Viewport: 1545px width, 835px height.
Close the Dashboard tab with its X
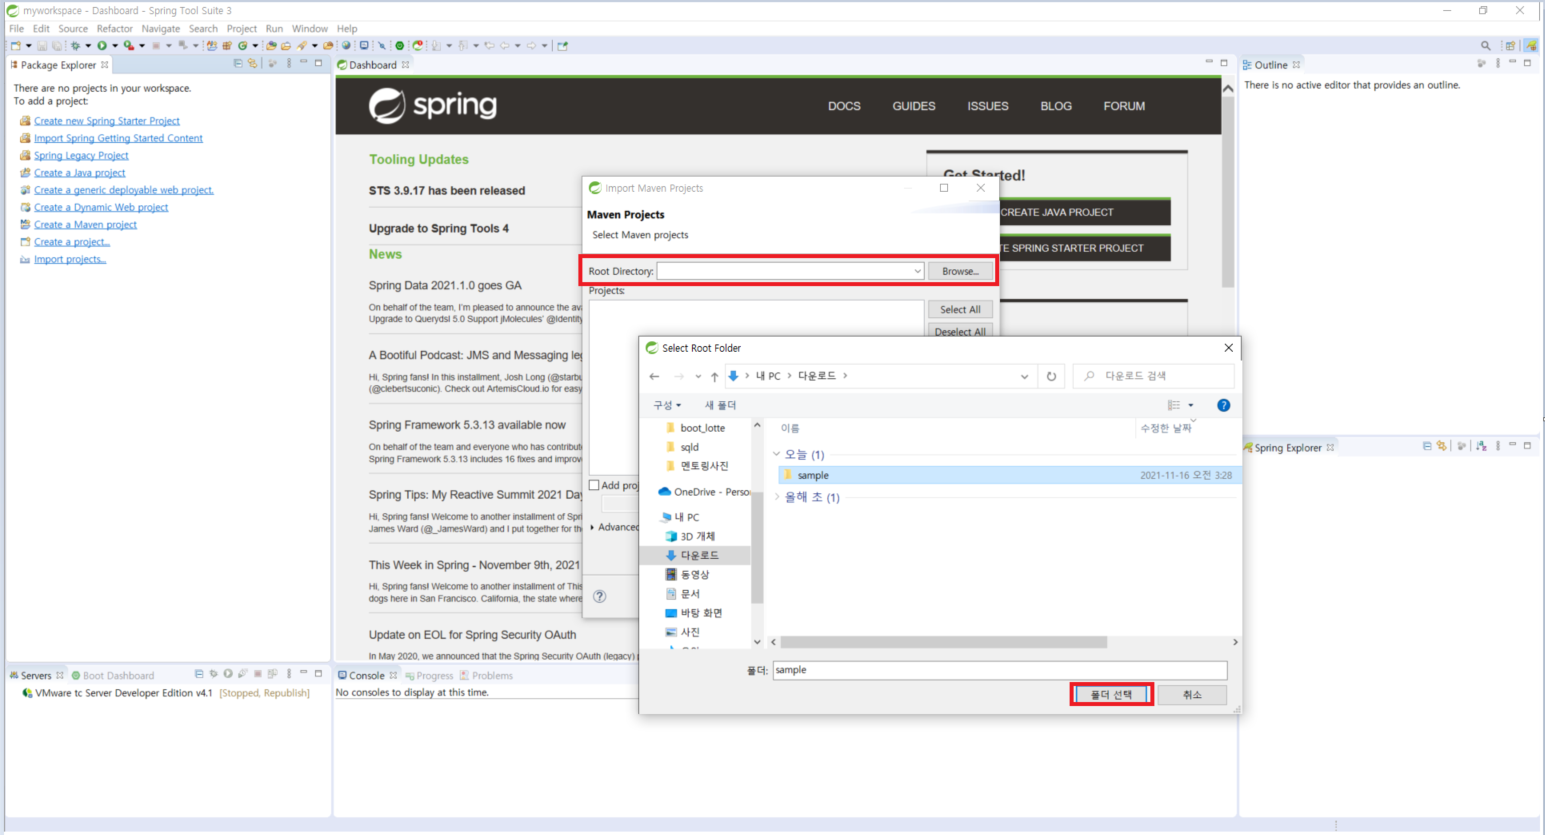[x=405, y=65]
